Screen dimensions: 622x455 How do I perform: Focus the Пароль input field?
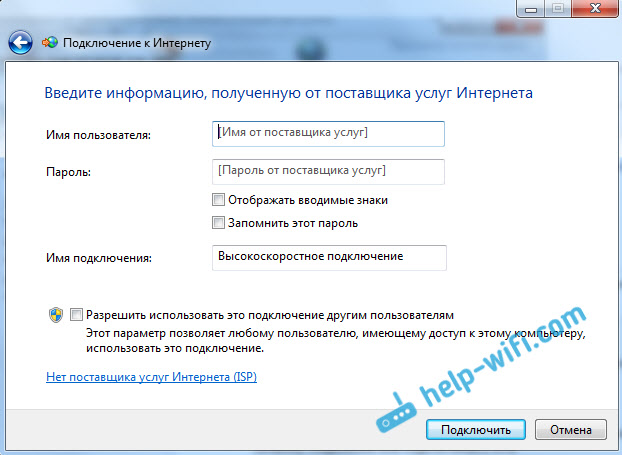(x=328, y=172)
